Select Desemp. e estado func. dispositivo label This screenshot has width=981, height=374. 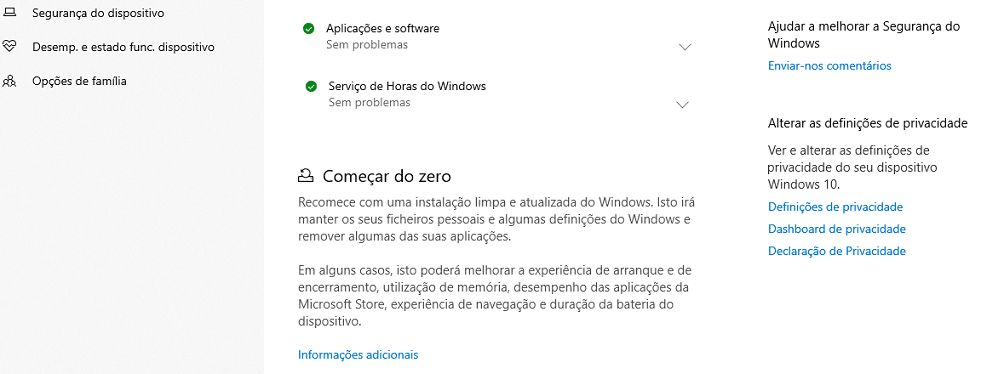pos(123,47)
